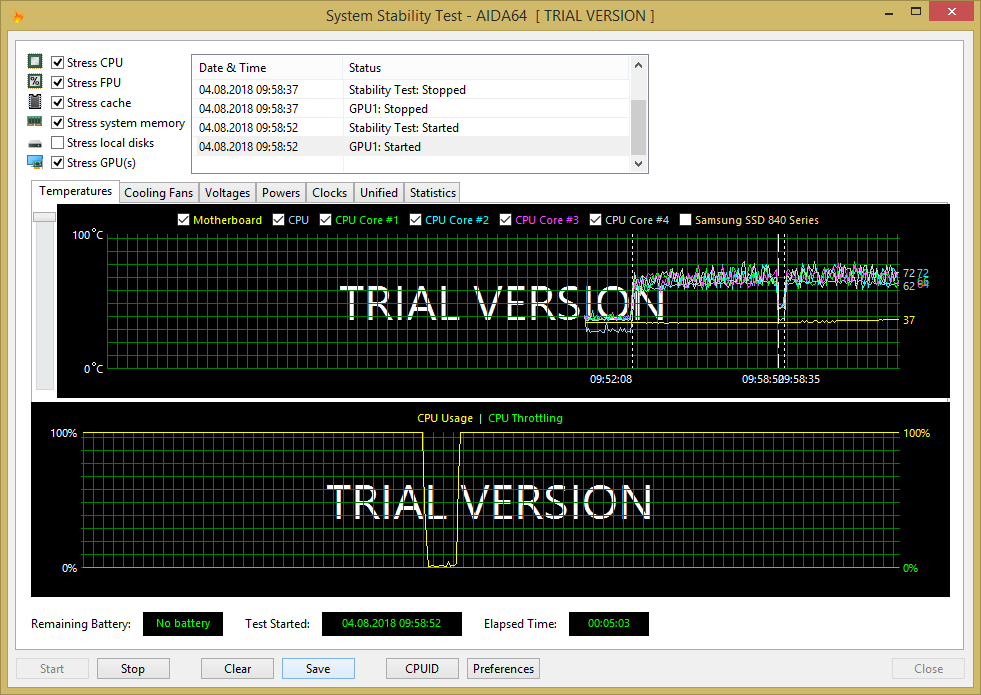This screenshot has width=981, height=695.
Task: Click the Clear button
Action: point(238,669)
